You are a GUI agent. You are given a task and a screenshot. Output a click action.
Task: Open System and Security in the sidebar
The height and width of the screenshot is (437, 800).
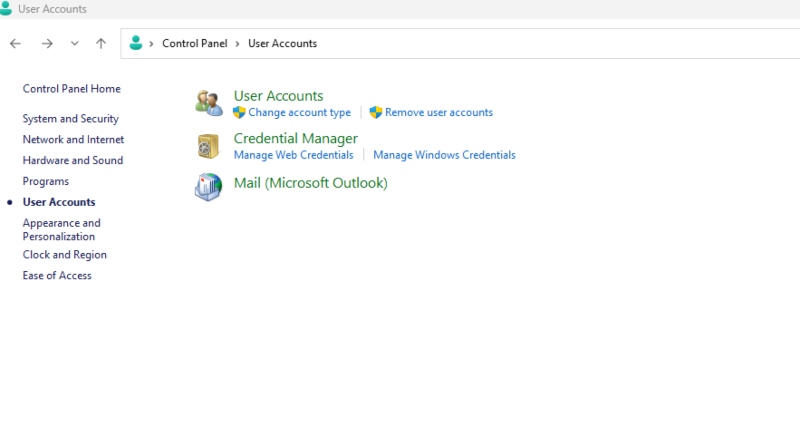[70, 119]
